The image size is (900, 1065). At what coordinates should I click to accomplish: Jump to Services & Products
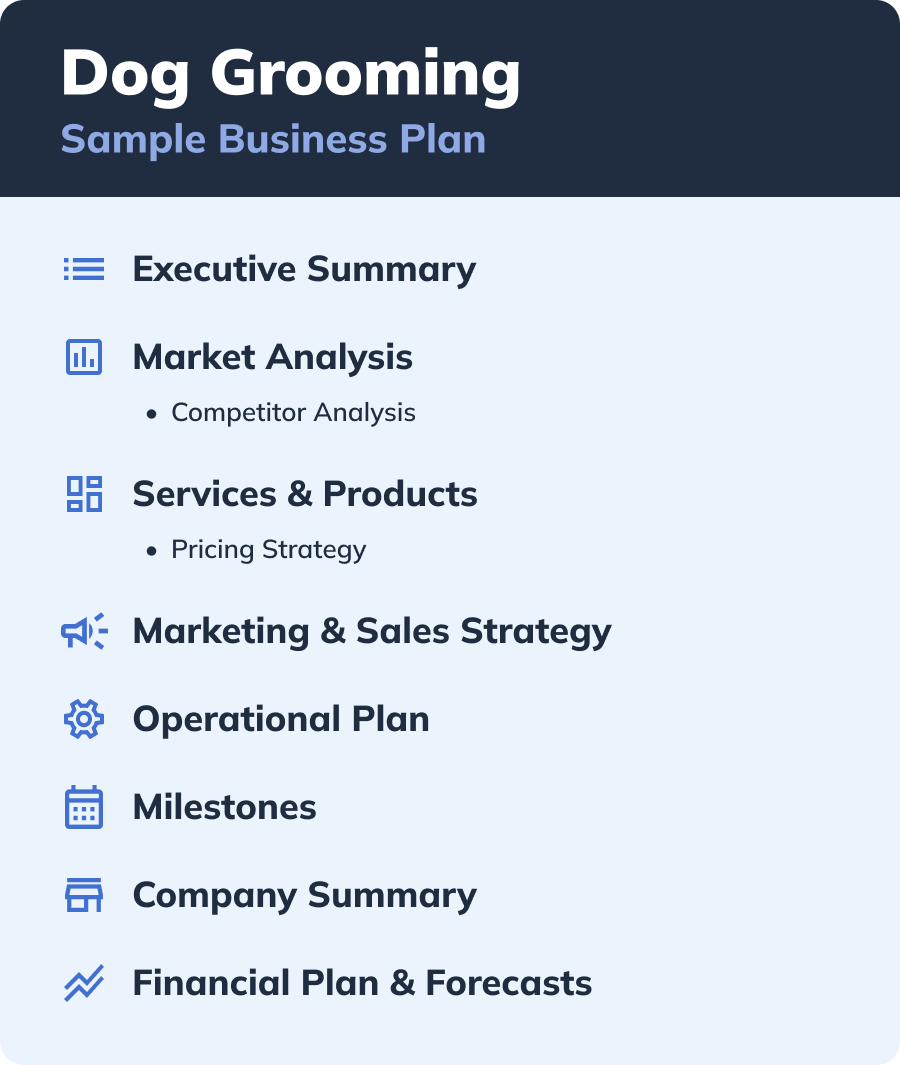pyautogui.click(x=305, y=494)
